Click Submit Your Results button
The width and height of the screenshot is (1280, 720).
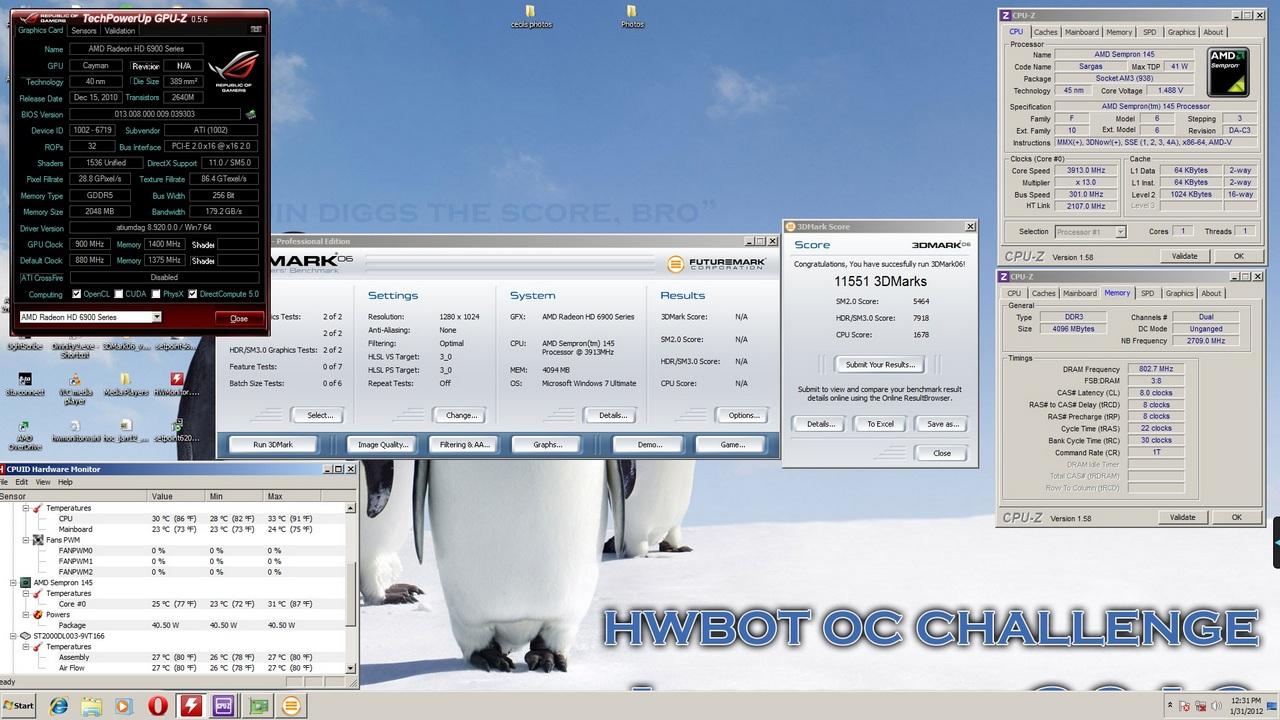(x=879, y=364)
